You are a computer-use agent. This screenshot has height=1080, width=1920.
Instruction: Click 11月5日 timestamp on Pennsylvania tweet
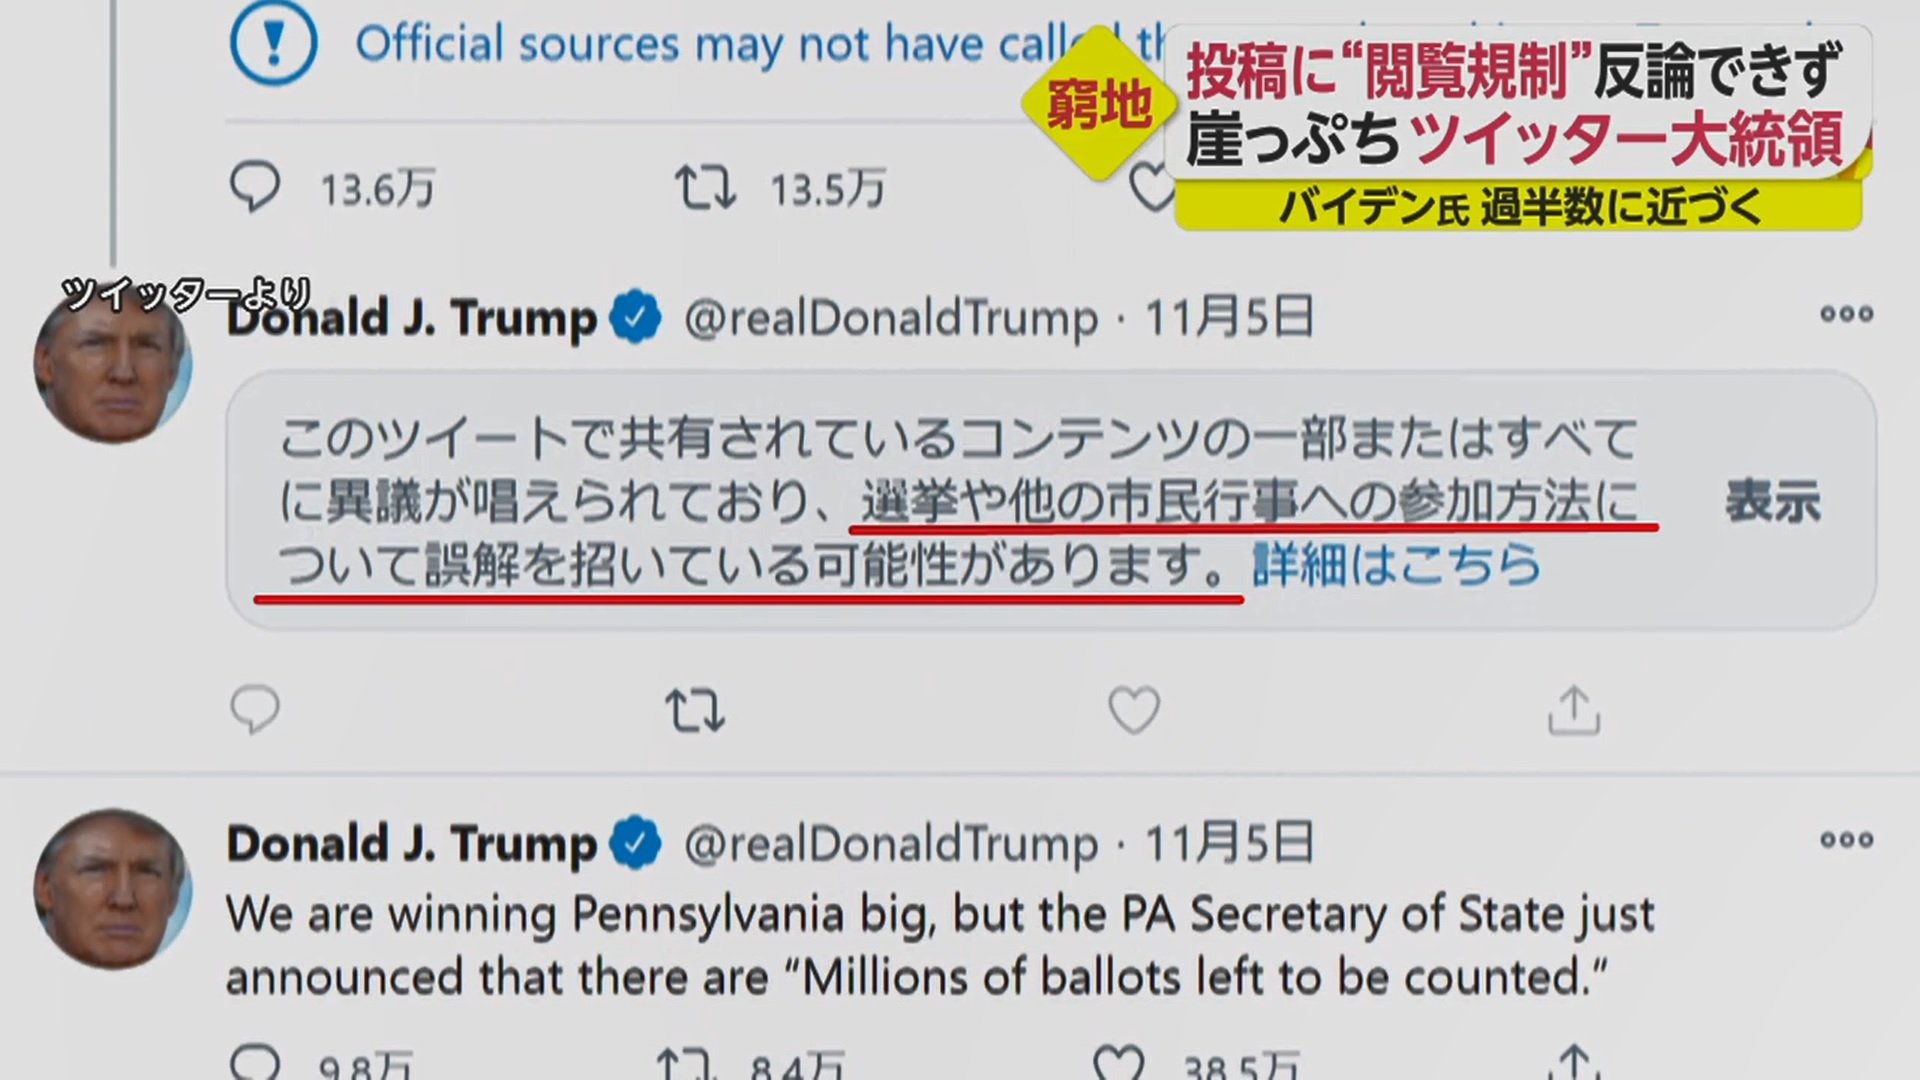coord(1229,842)
